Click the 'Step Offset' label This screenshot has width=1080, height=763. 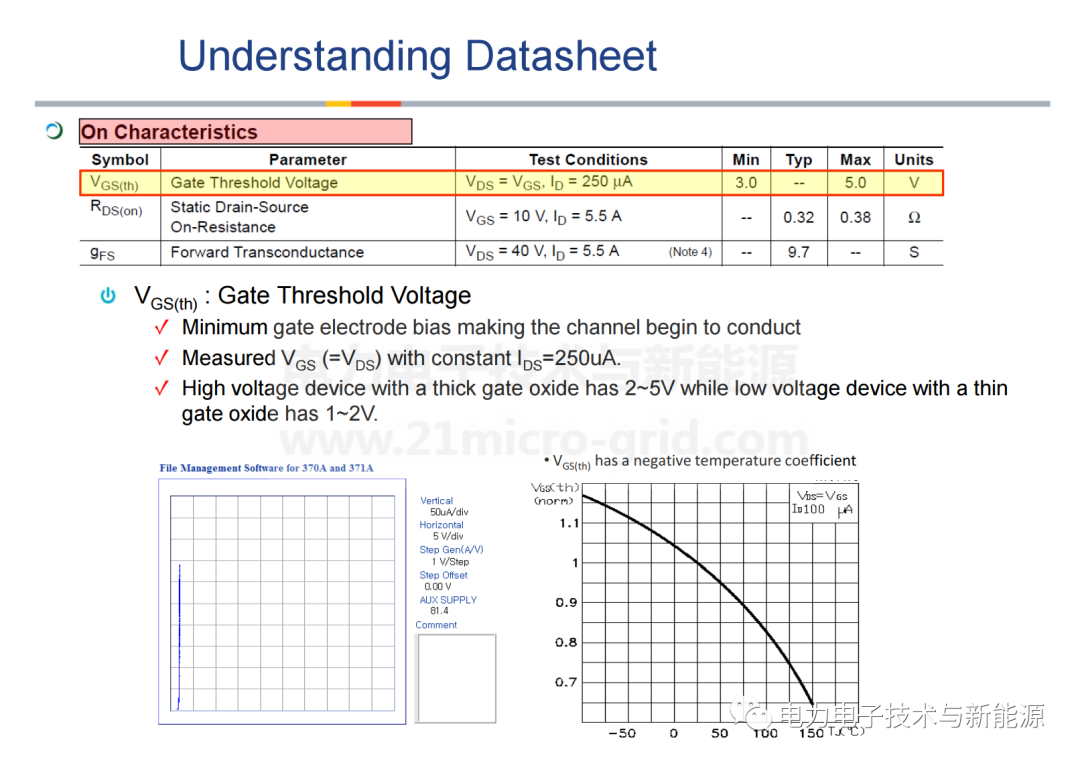[x=444, y=575]
